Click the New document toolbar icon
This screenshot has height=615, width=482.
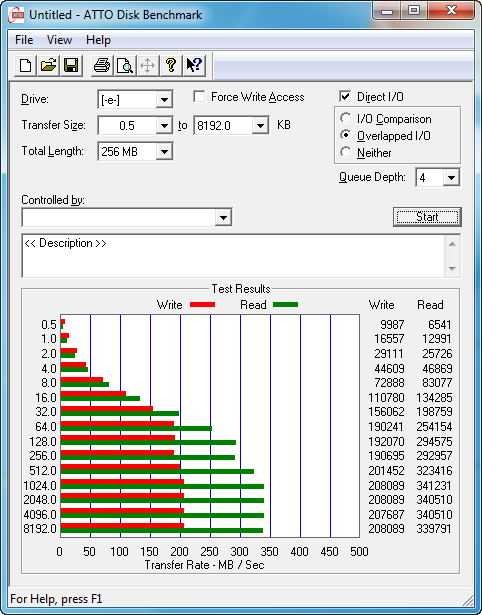point(25,65)
